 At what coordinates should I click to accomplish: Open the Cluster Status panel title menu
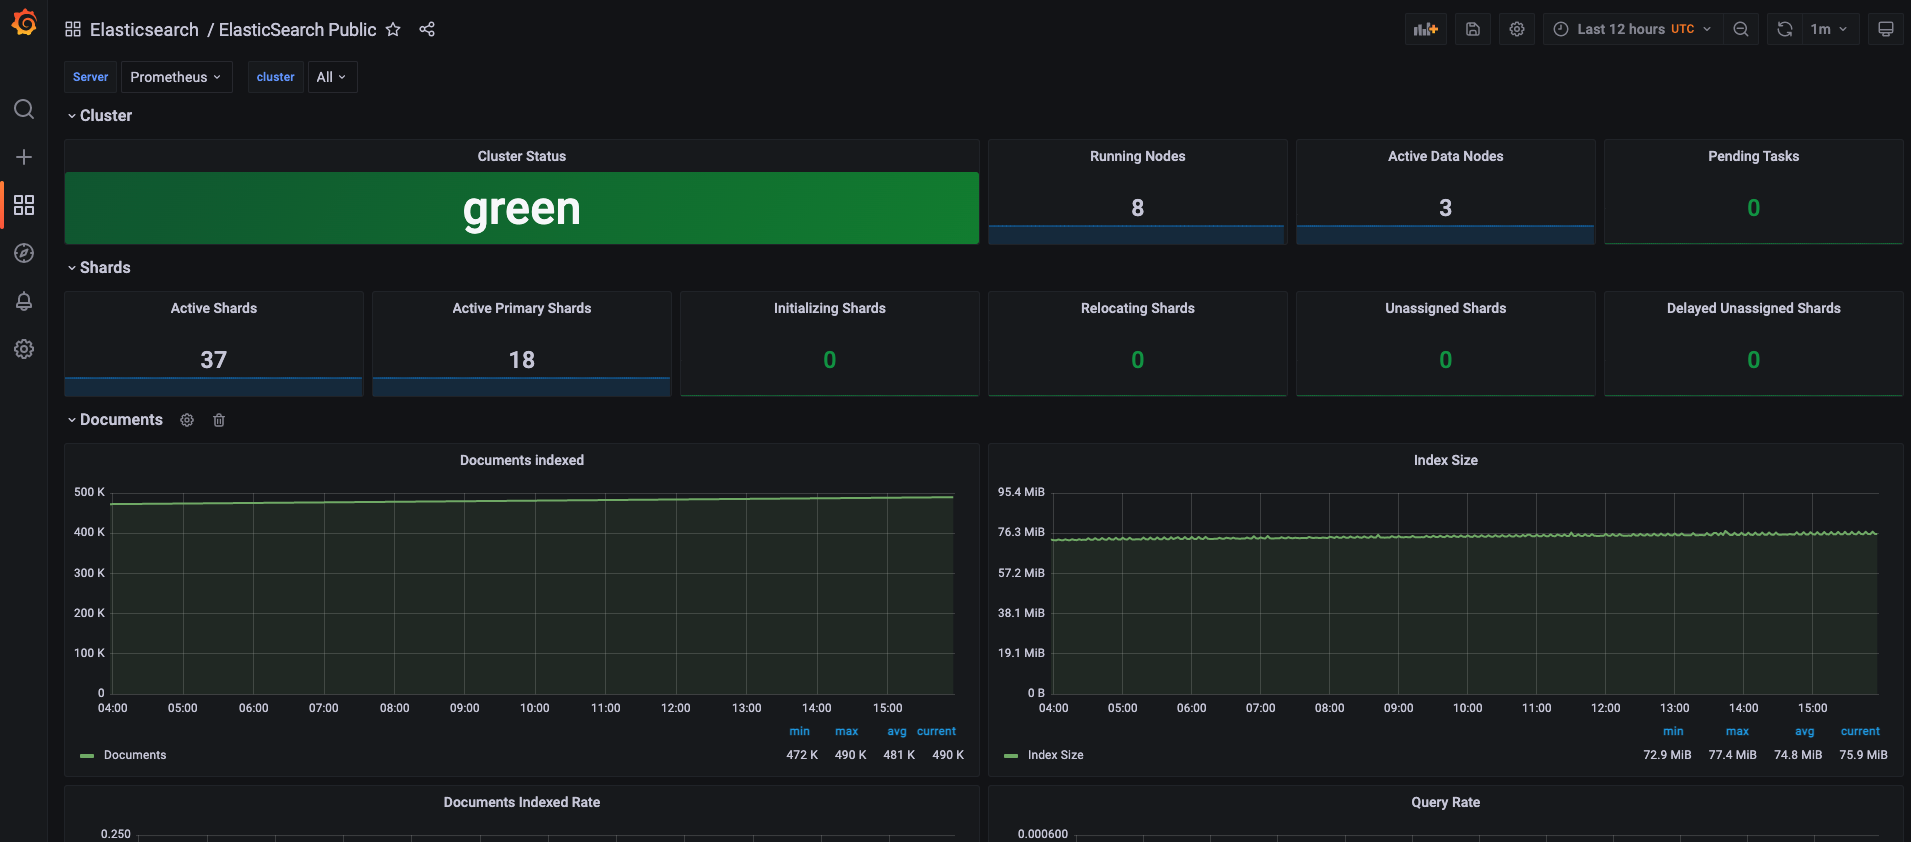[x=522, y=156]
